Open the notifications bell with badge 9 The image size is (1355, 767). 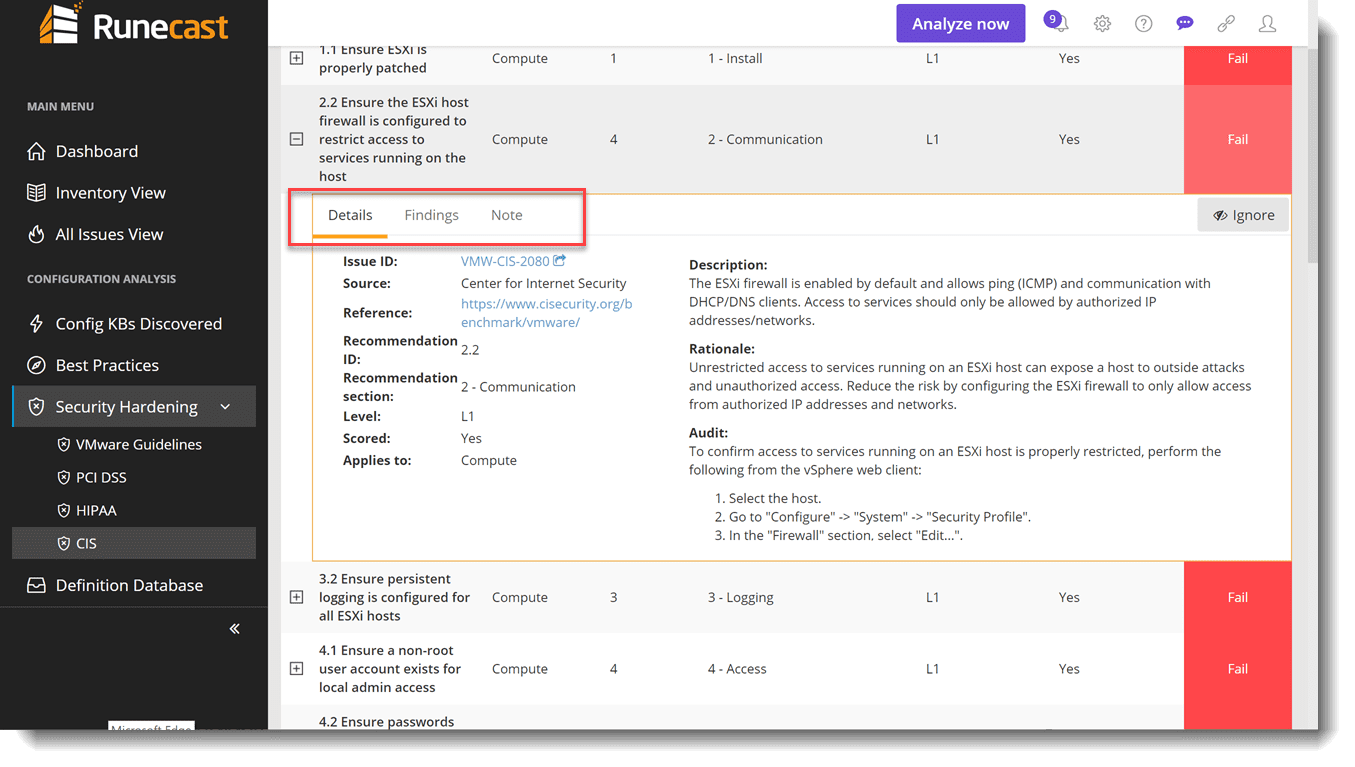(x=1059, y=24)
